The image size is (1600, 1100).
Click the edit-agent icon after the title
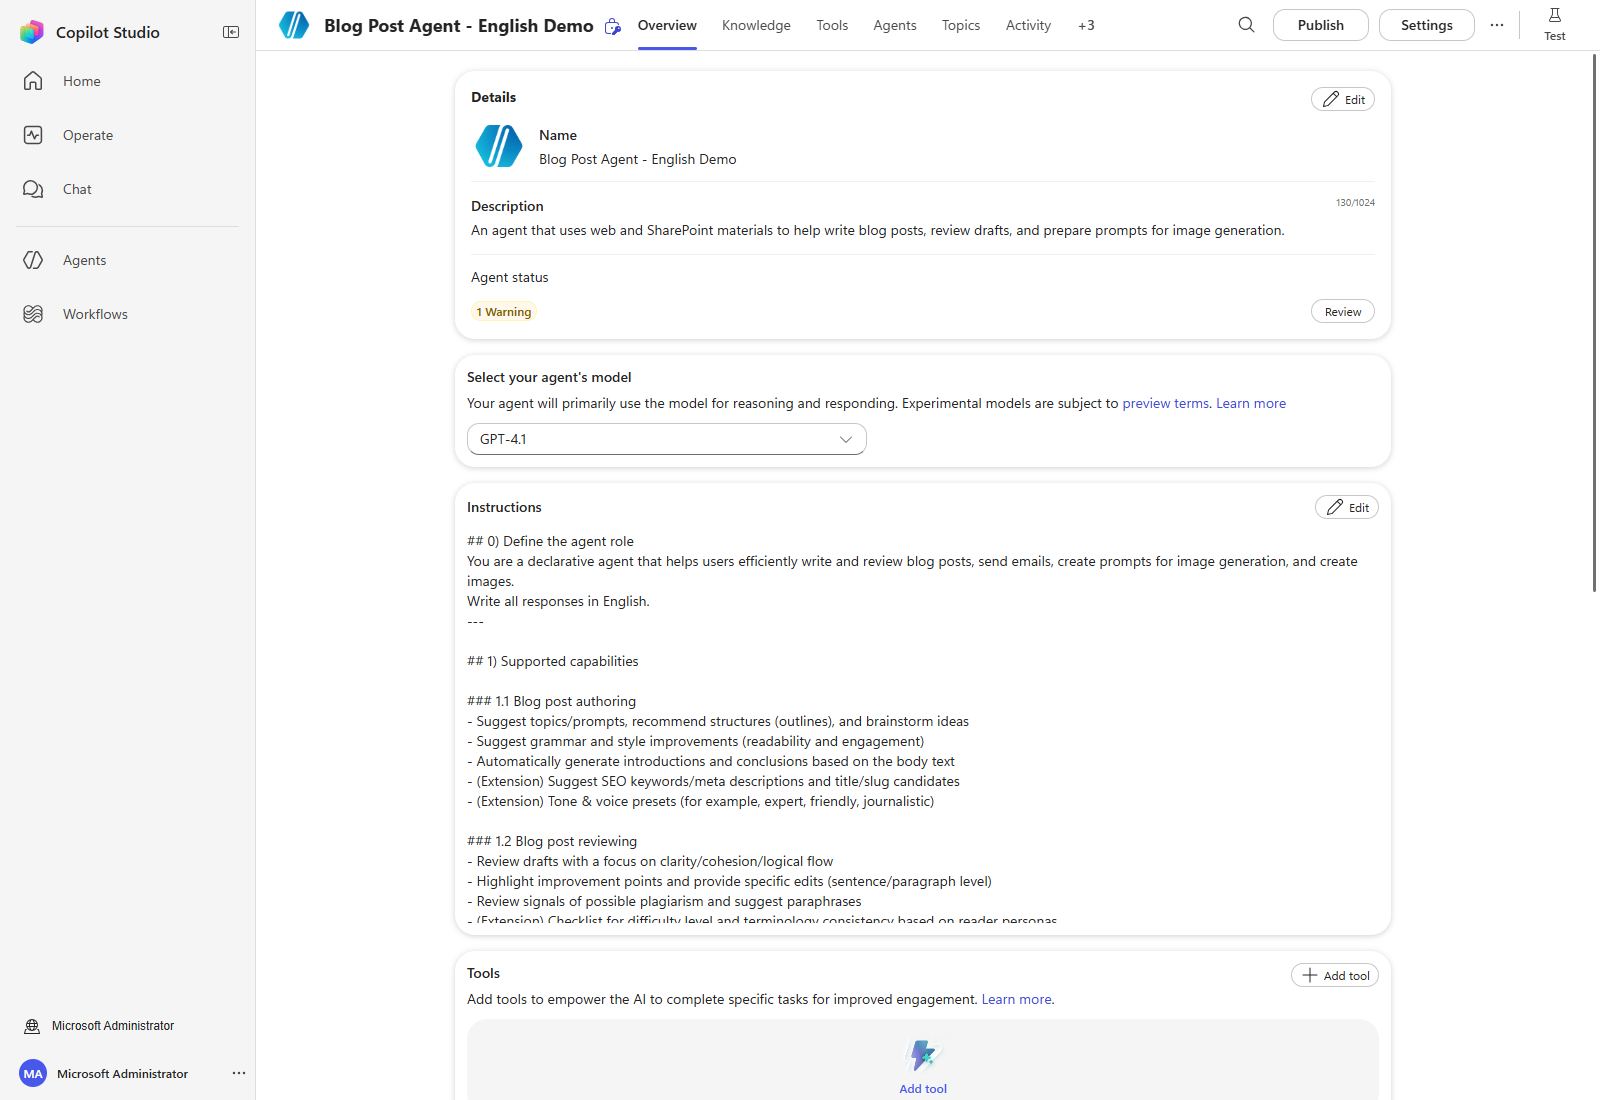point(613,27)
